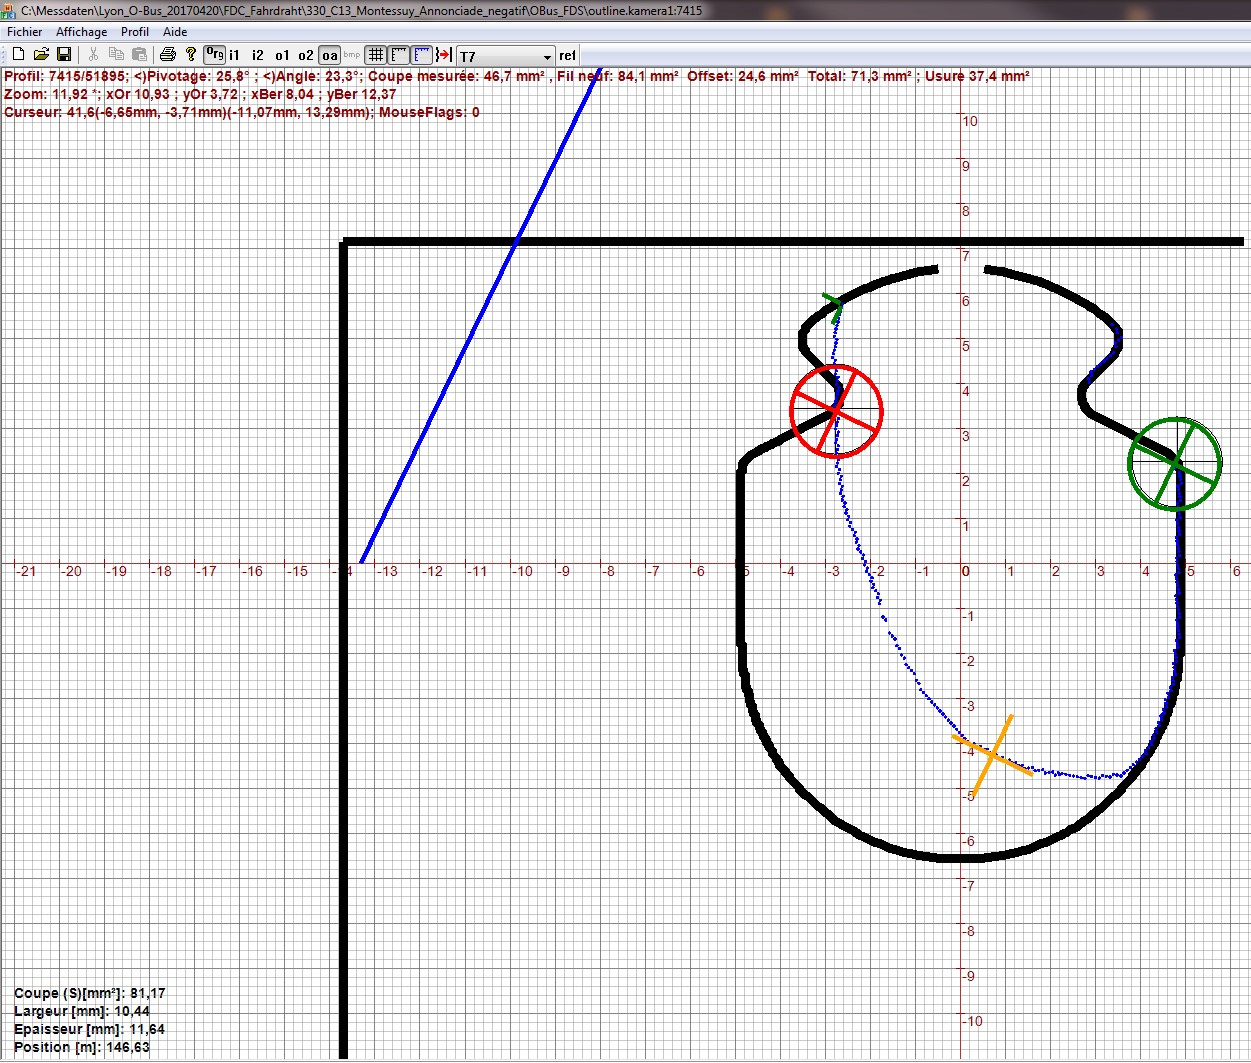Image resolution: width=1251 pixels, height=1063 pixels.
Task: Save using the floppy disk icon
Action: point(64,55)
